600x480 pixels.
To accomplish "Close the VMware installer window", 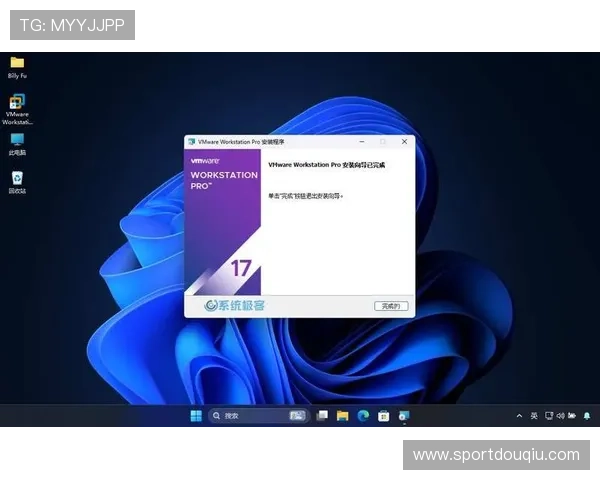I will [x=404, y=142].
